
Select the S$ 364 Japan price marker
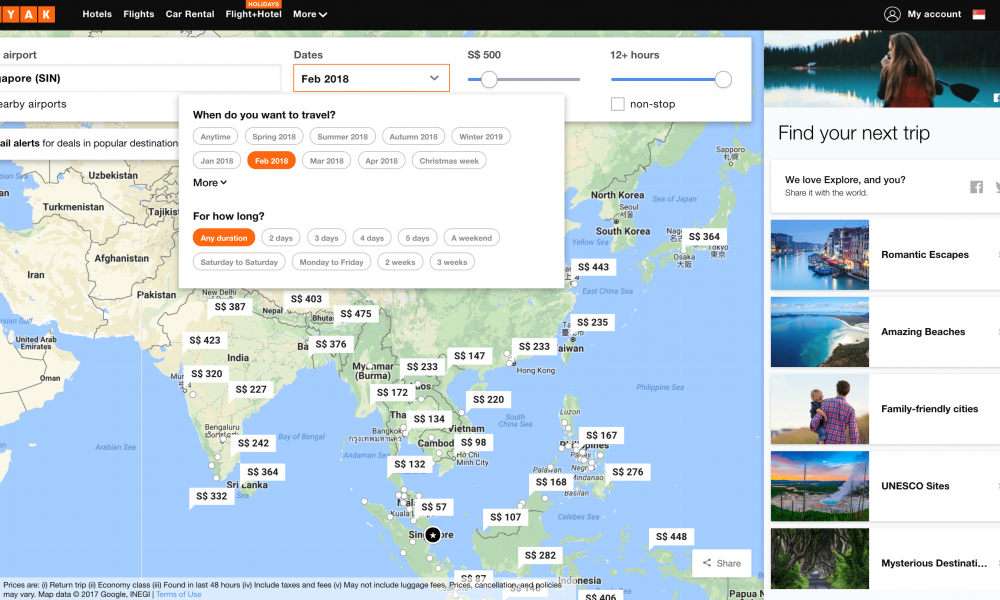[704, 237]
